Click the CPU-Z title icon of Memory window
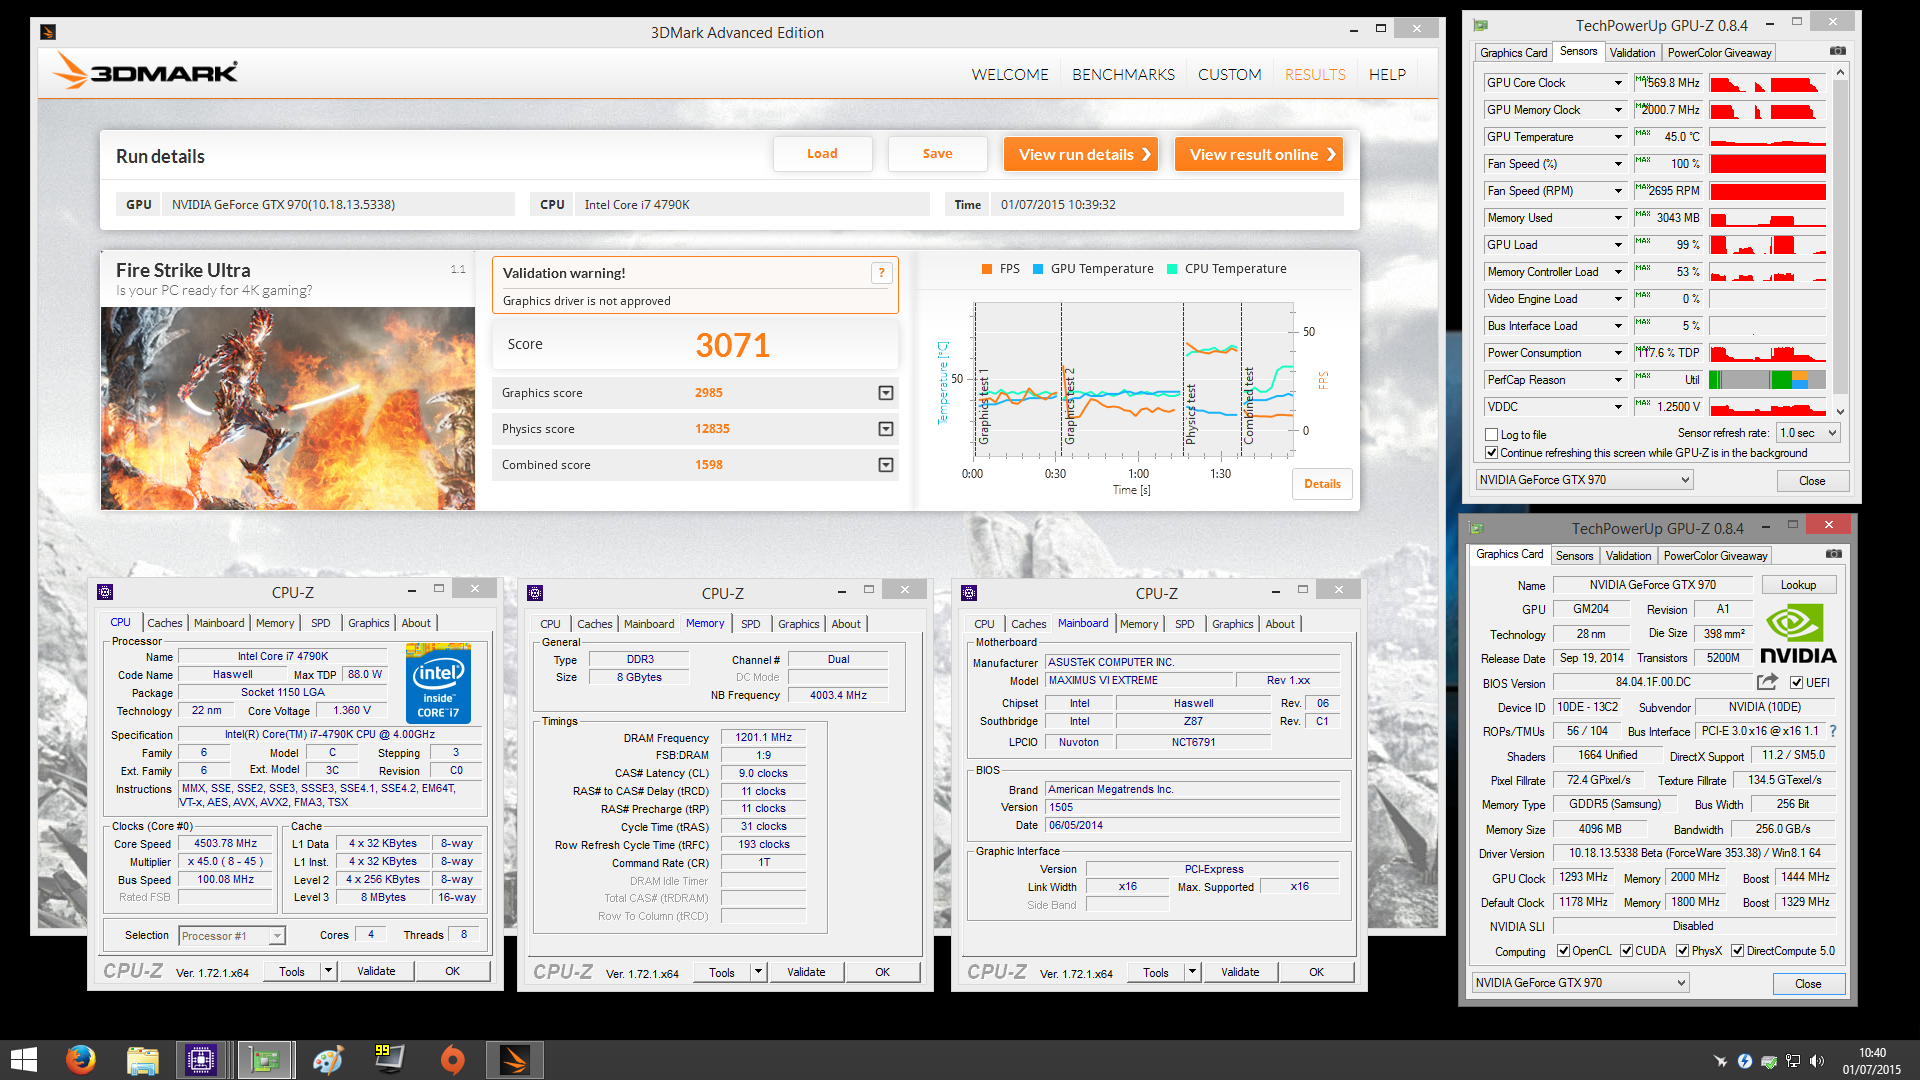Screen dimensions: 1920x1080 [535, 593]
